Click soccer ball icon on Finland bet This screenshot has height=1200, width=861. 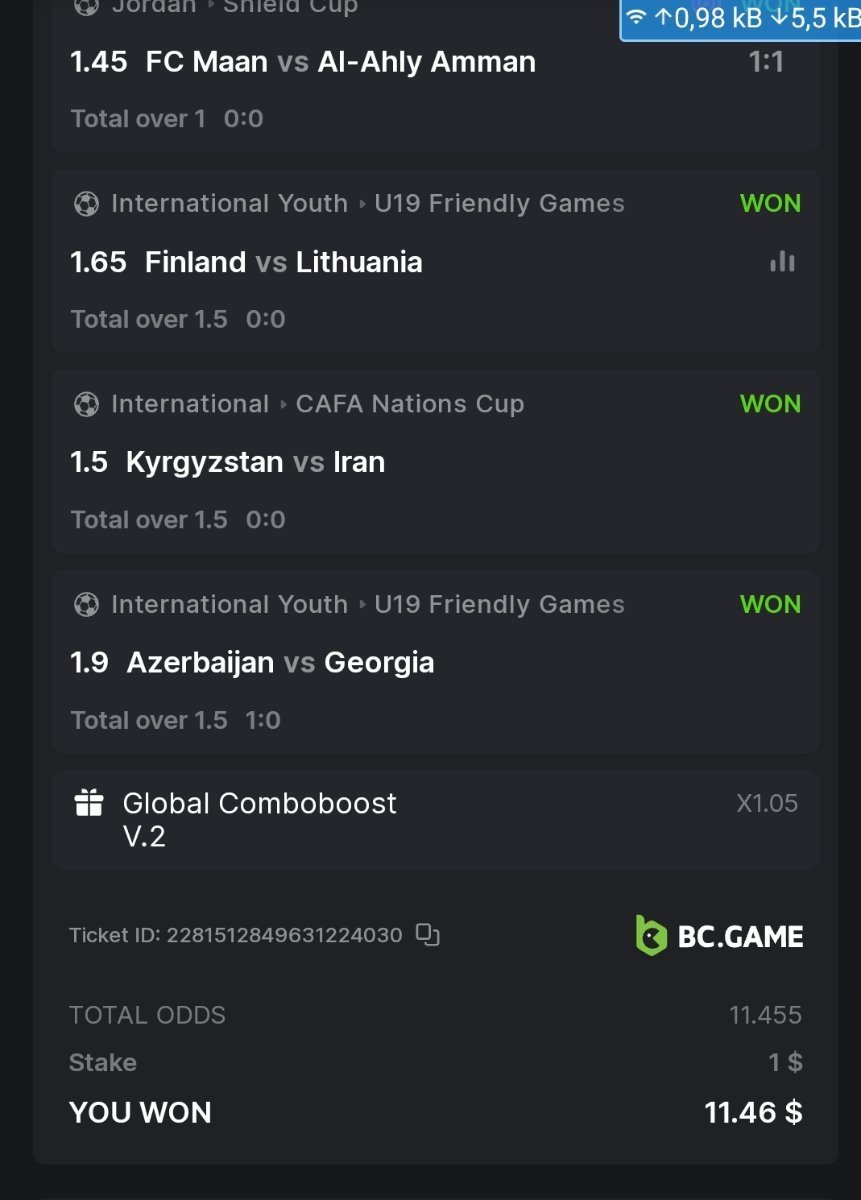pyautogui.click(x=87, y=204)
